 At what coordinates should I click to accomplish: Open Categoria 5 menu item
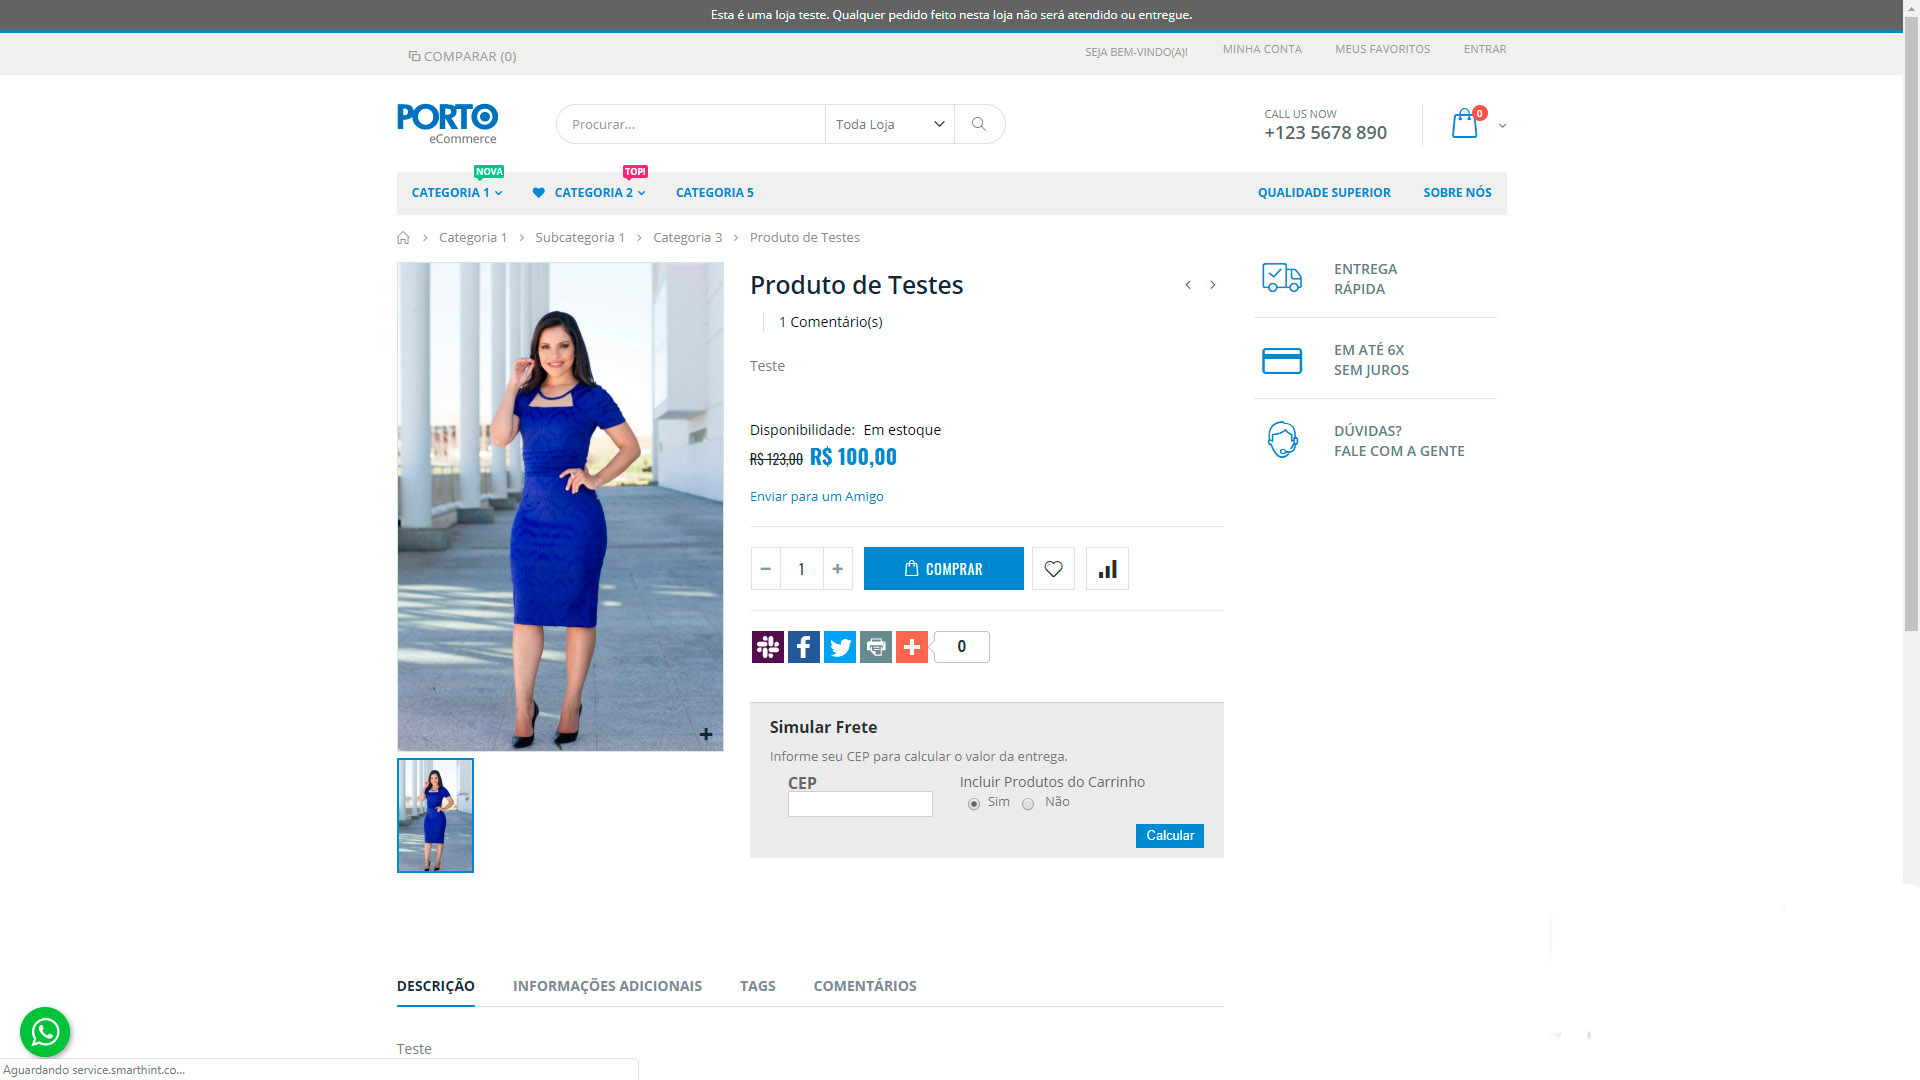click(715, 193)
